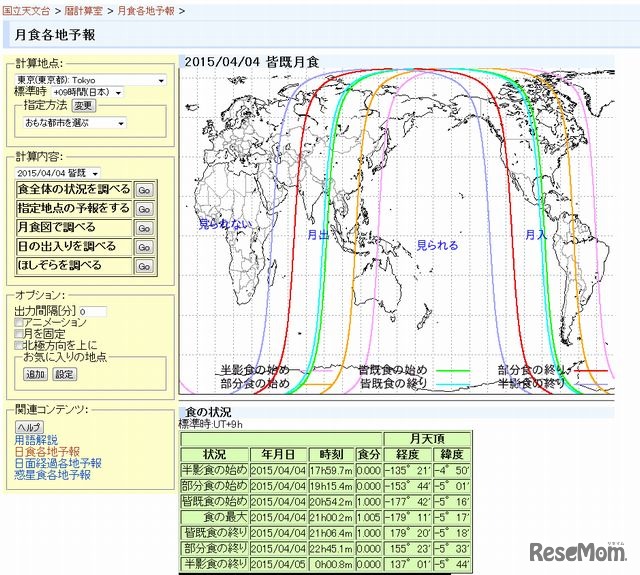Select the 経度 column header
This screenshot has height=575, width=640.
coord(407,455)
